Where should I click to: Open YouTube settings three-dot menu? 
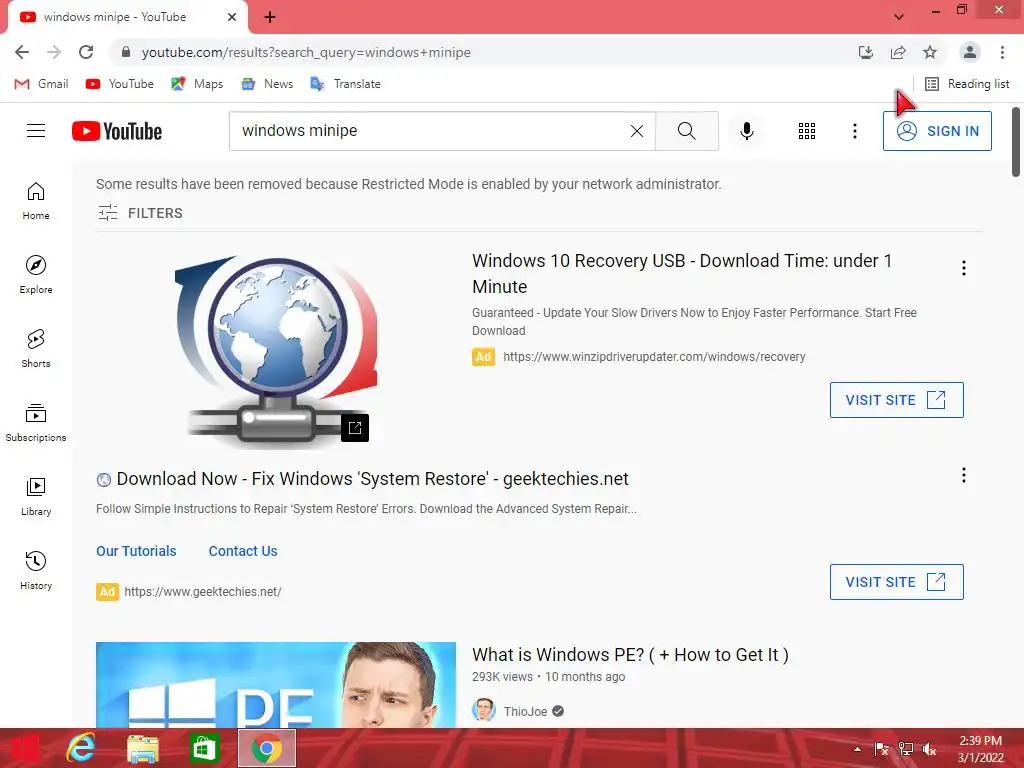[x=854, y=131]
